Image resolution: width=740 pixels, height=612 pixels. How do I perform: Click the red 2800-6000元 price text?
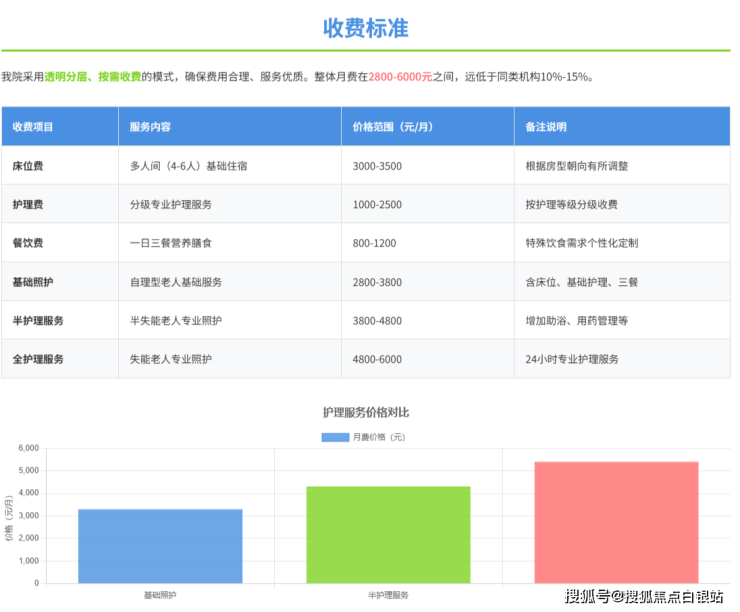(x=400, y=76)
